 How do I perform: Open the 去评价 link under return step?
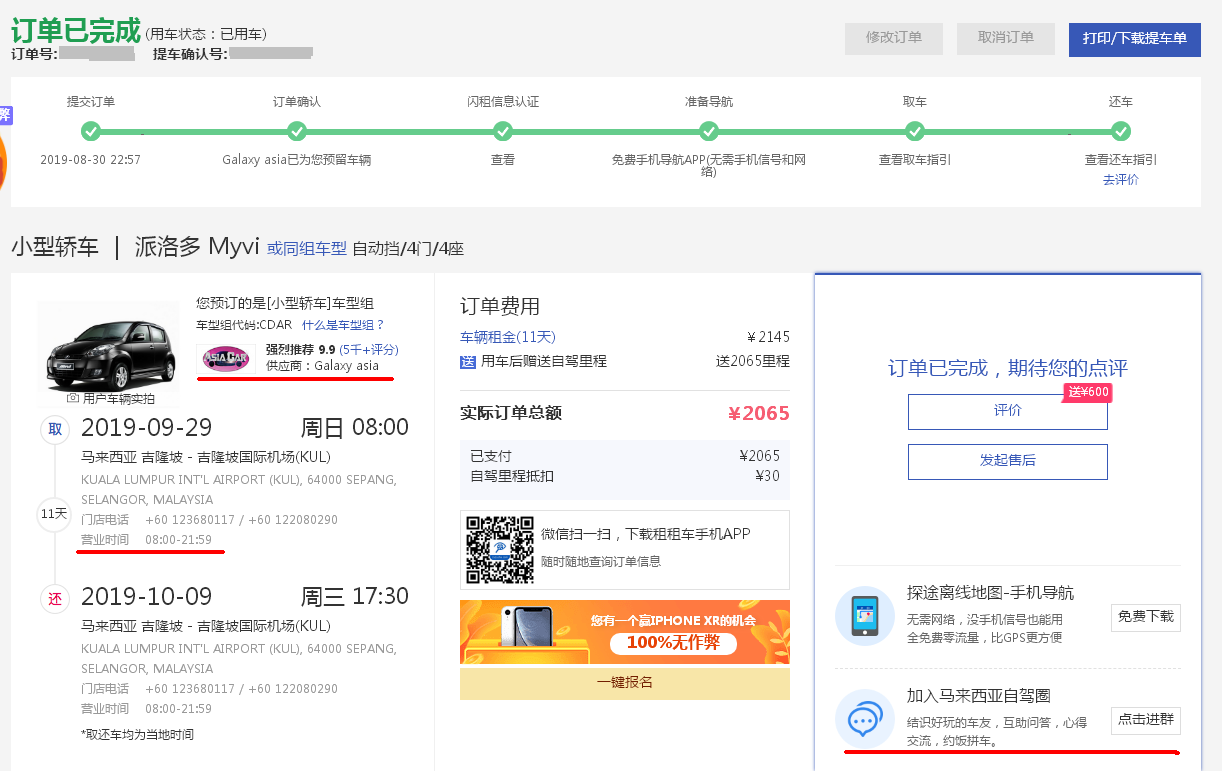(1120, 180)
